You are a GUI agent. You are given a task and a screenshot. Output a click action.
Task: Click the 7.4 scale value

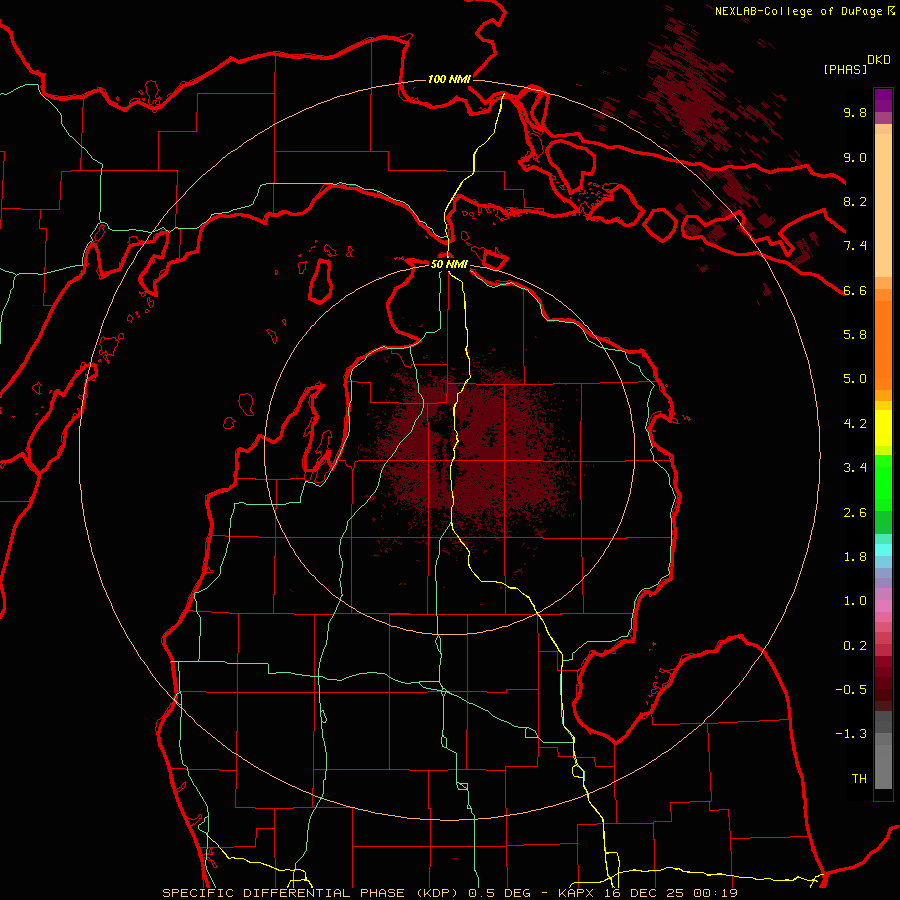click(x=855, y=246)
